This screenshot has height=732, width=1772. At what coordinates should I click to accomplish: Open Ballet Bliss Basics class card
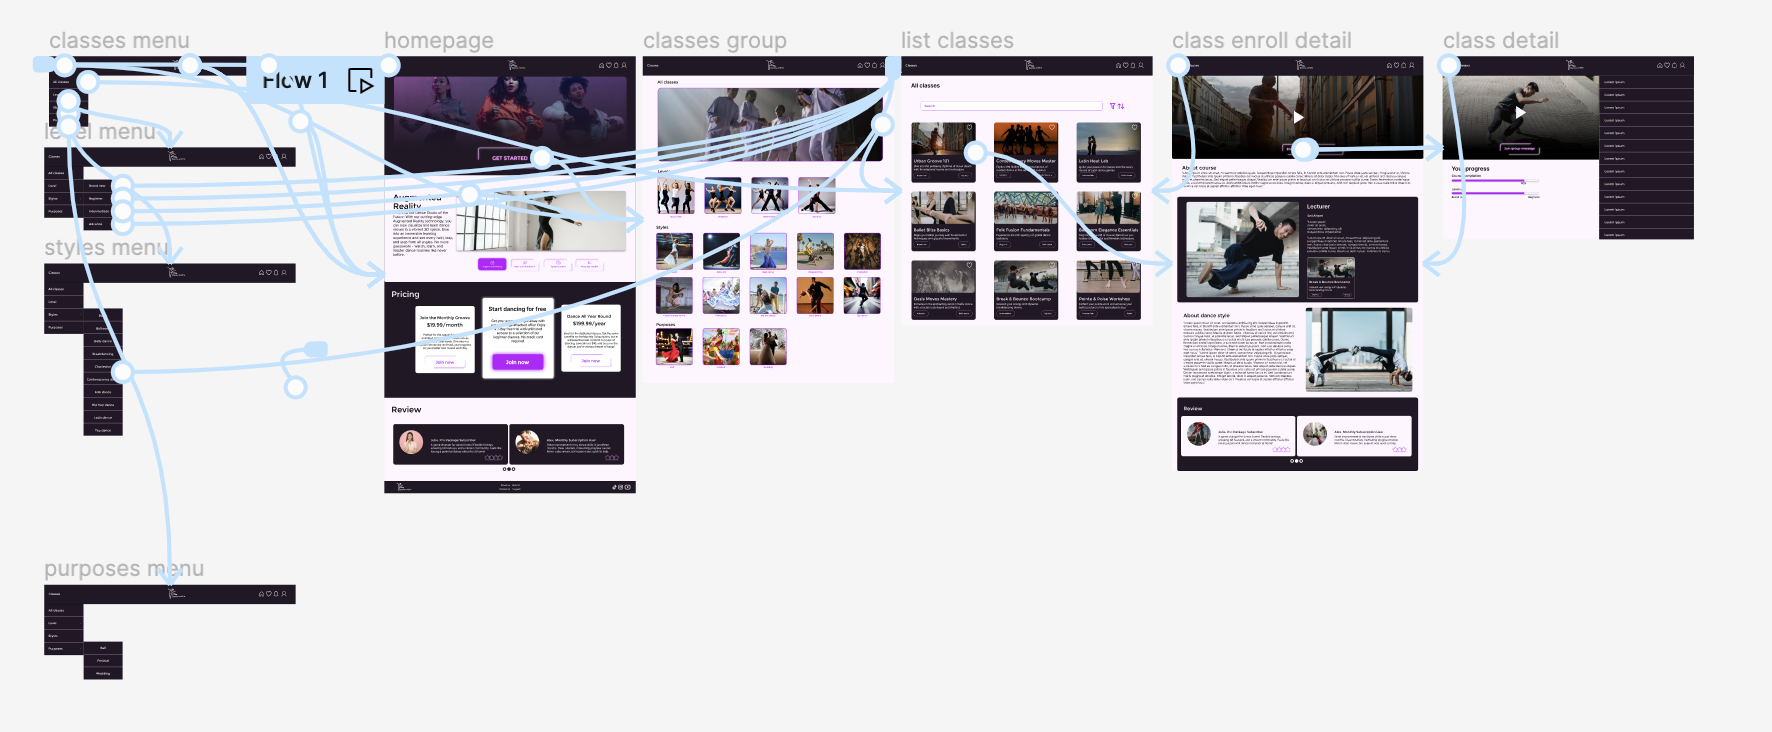click(943, 221)
